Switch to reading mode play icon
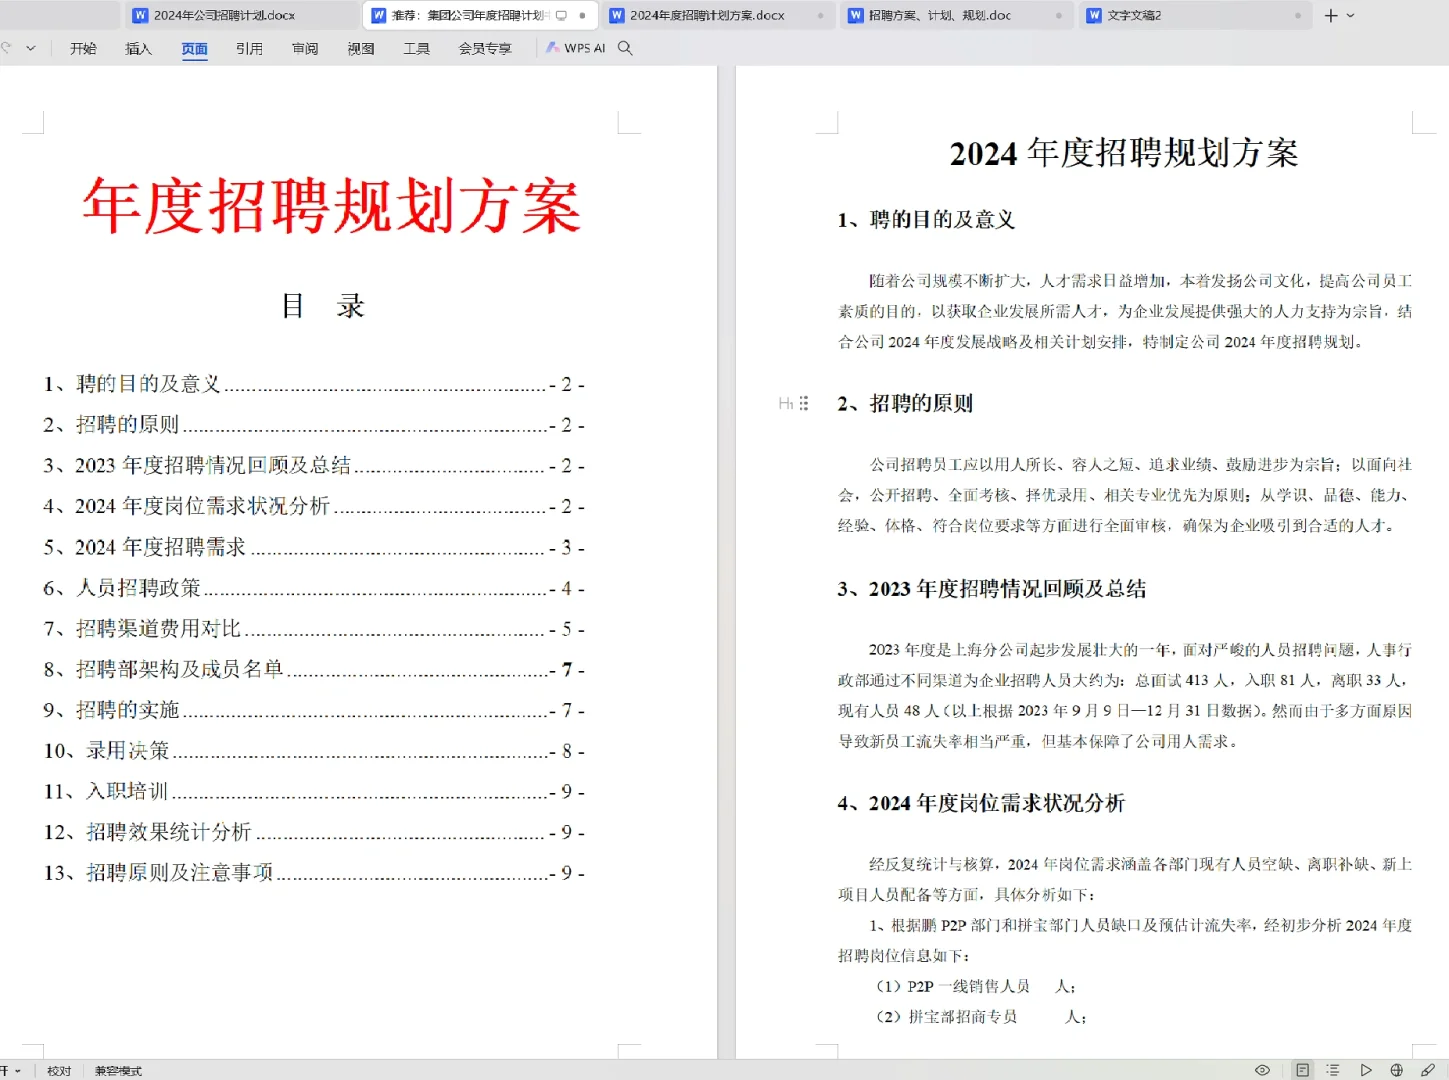The width and height of the screenshot is (1449, 1080). (x=1365, y=1070)
